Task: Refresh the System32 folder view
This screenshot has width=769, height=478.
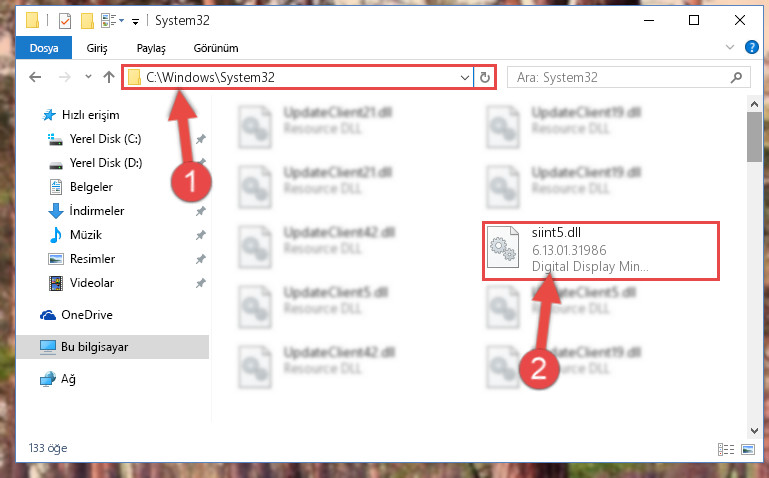Action: 485,77
